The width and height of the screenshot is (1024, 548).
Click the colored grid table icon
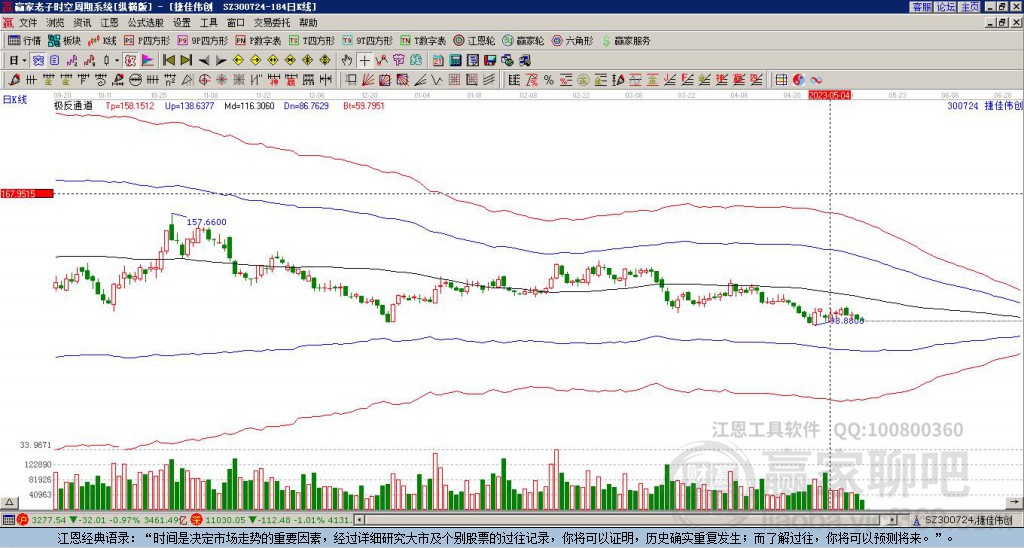pyautogui.click(x=782, y=80)
